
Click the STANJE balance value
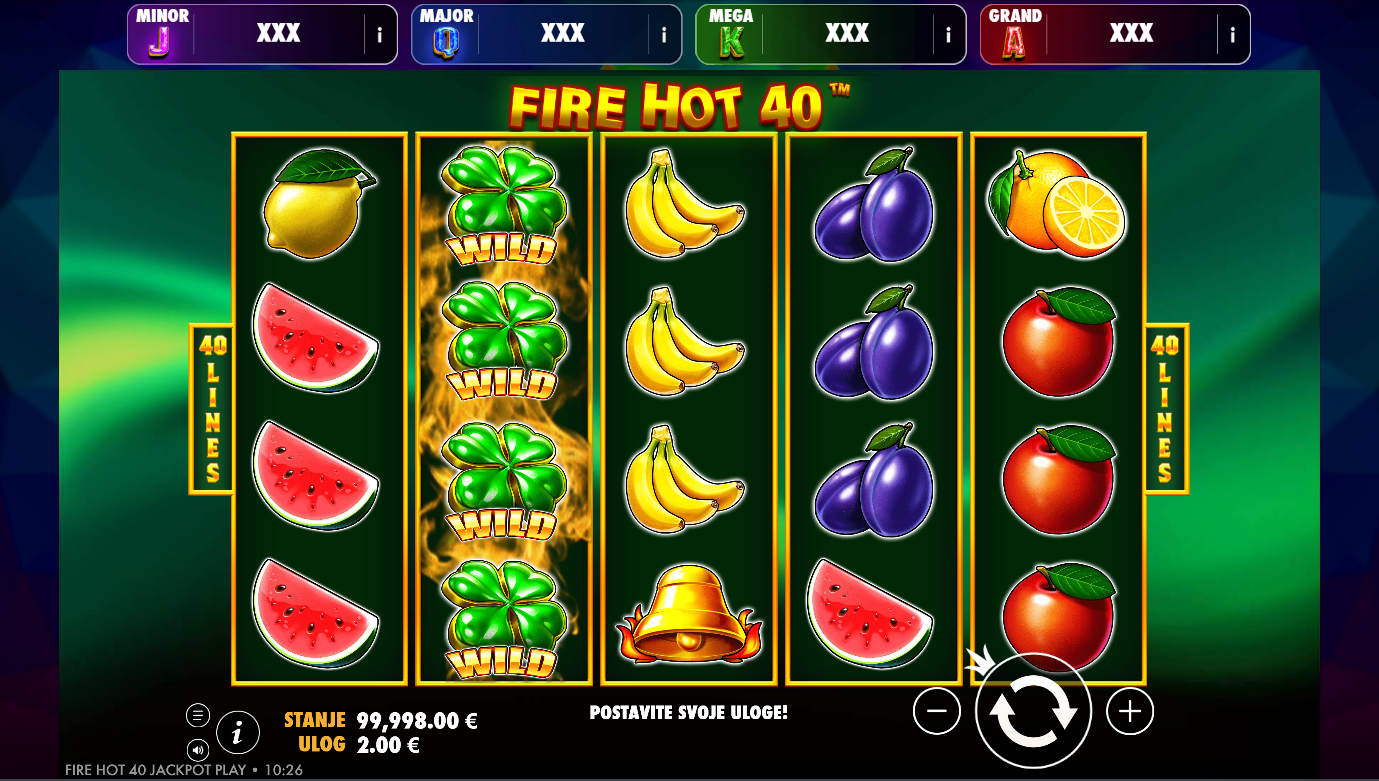(x=417, y=721)
